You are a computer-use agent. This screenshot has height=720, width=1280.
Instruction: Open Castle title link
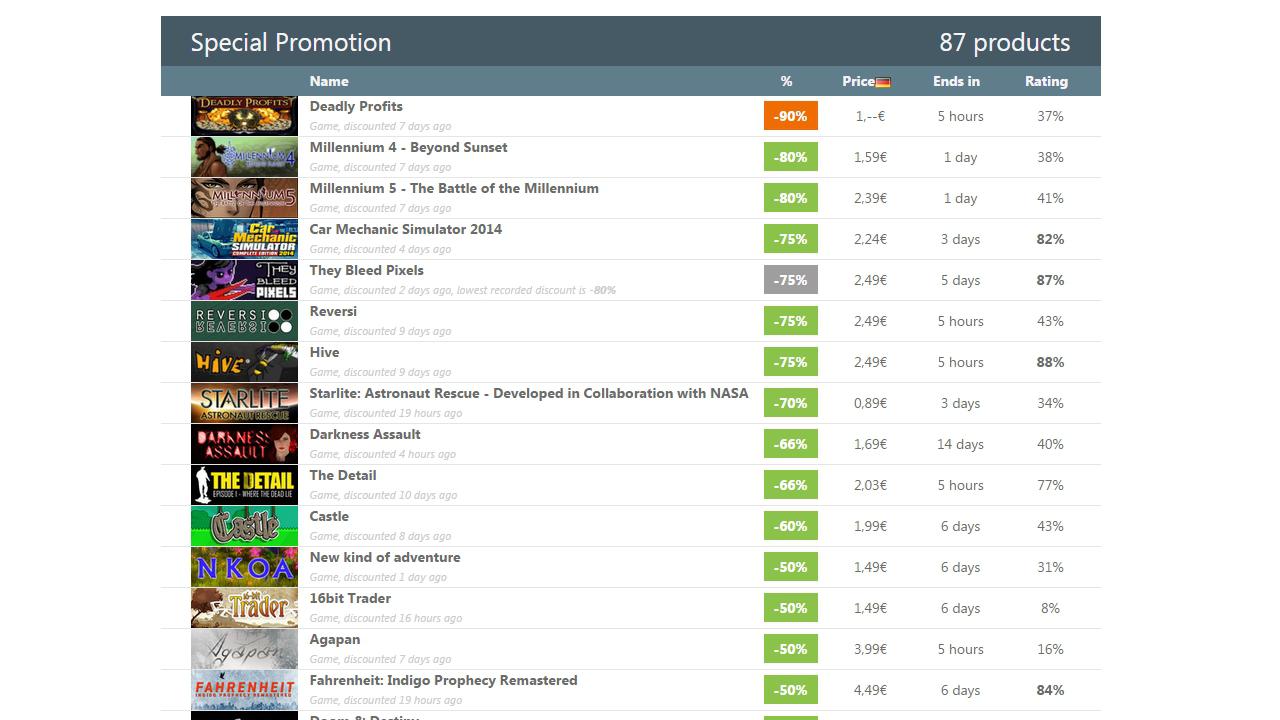(x=329, y=516)
